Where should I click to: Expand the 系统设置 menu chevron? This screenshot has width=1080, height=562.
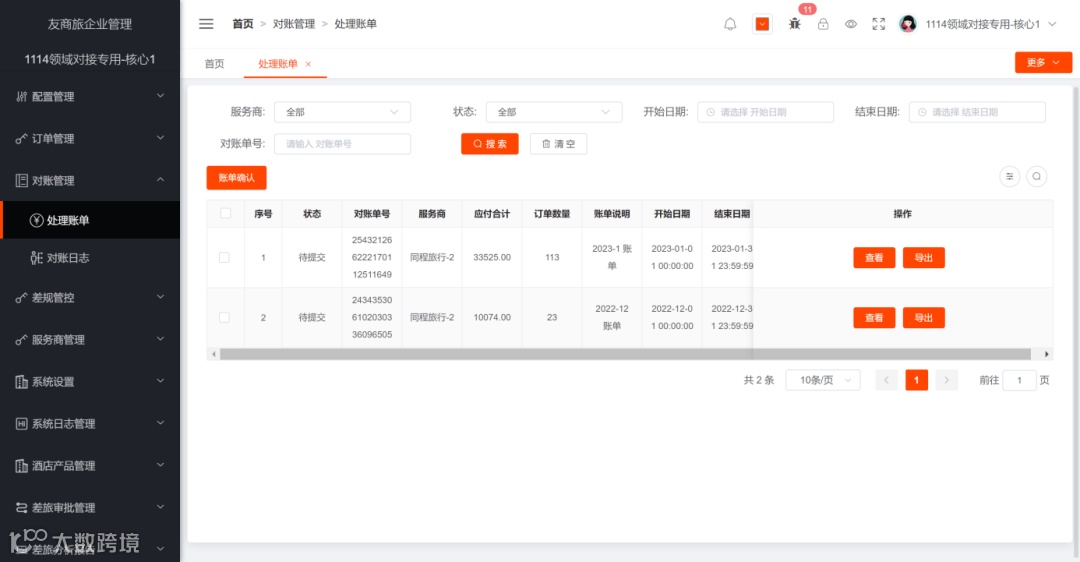(x=160, y=381)
